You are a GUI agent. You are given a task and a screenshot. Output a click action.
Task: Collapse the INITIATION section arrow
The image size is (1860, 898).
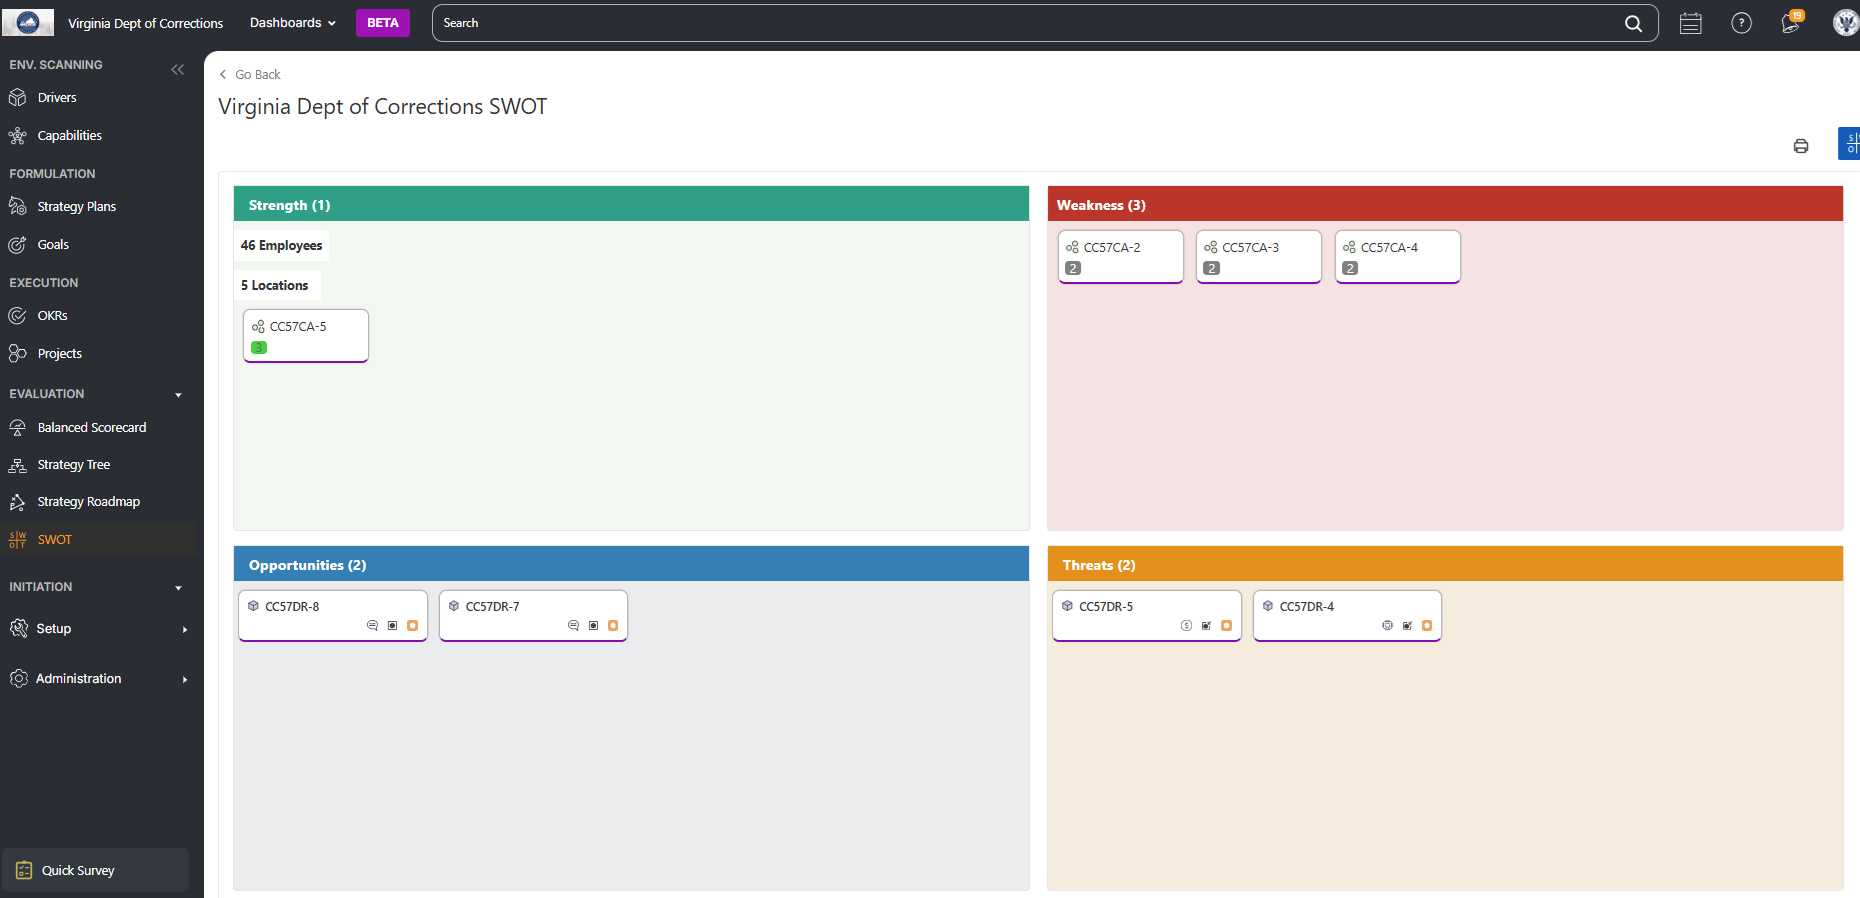click(178, 588)
